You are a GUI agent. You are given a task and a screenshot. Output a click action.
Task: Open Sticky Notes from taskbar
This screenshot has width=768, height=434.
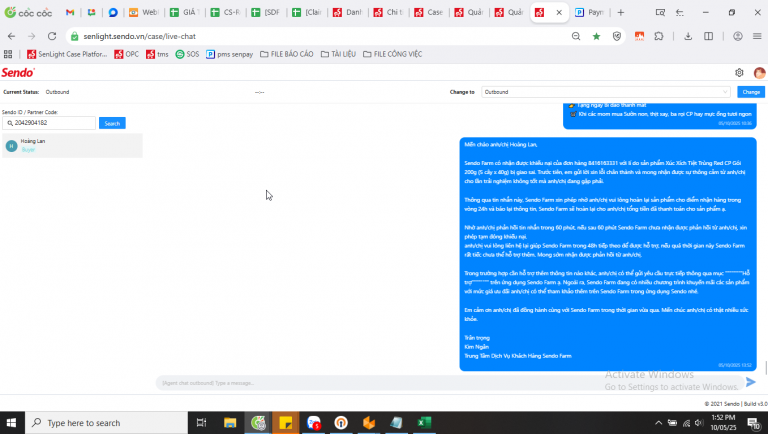tap(286, 423)
